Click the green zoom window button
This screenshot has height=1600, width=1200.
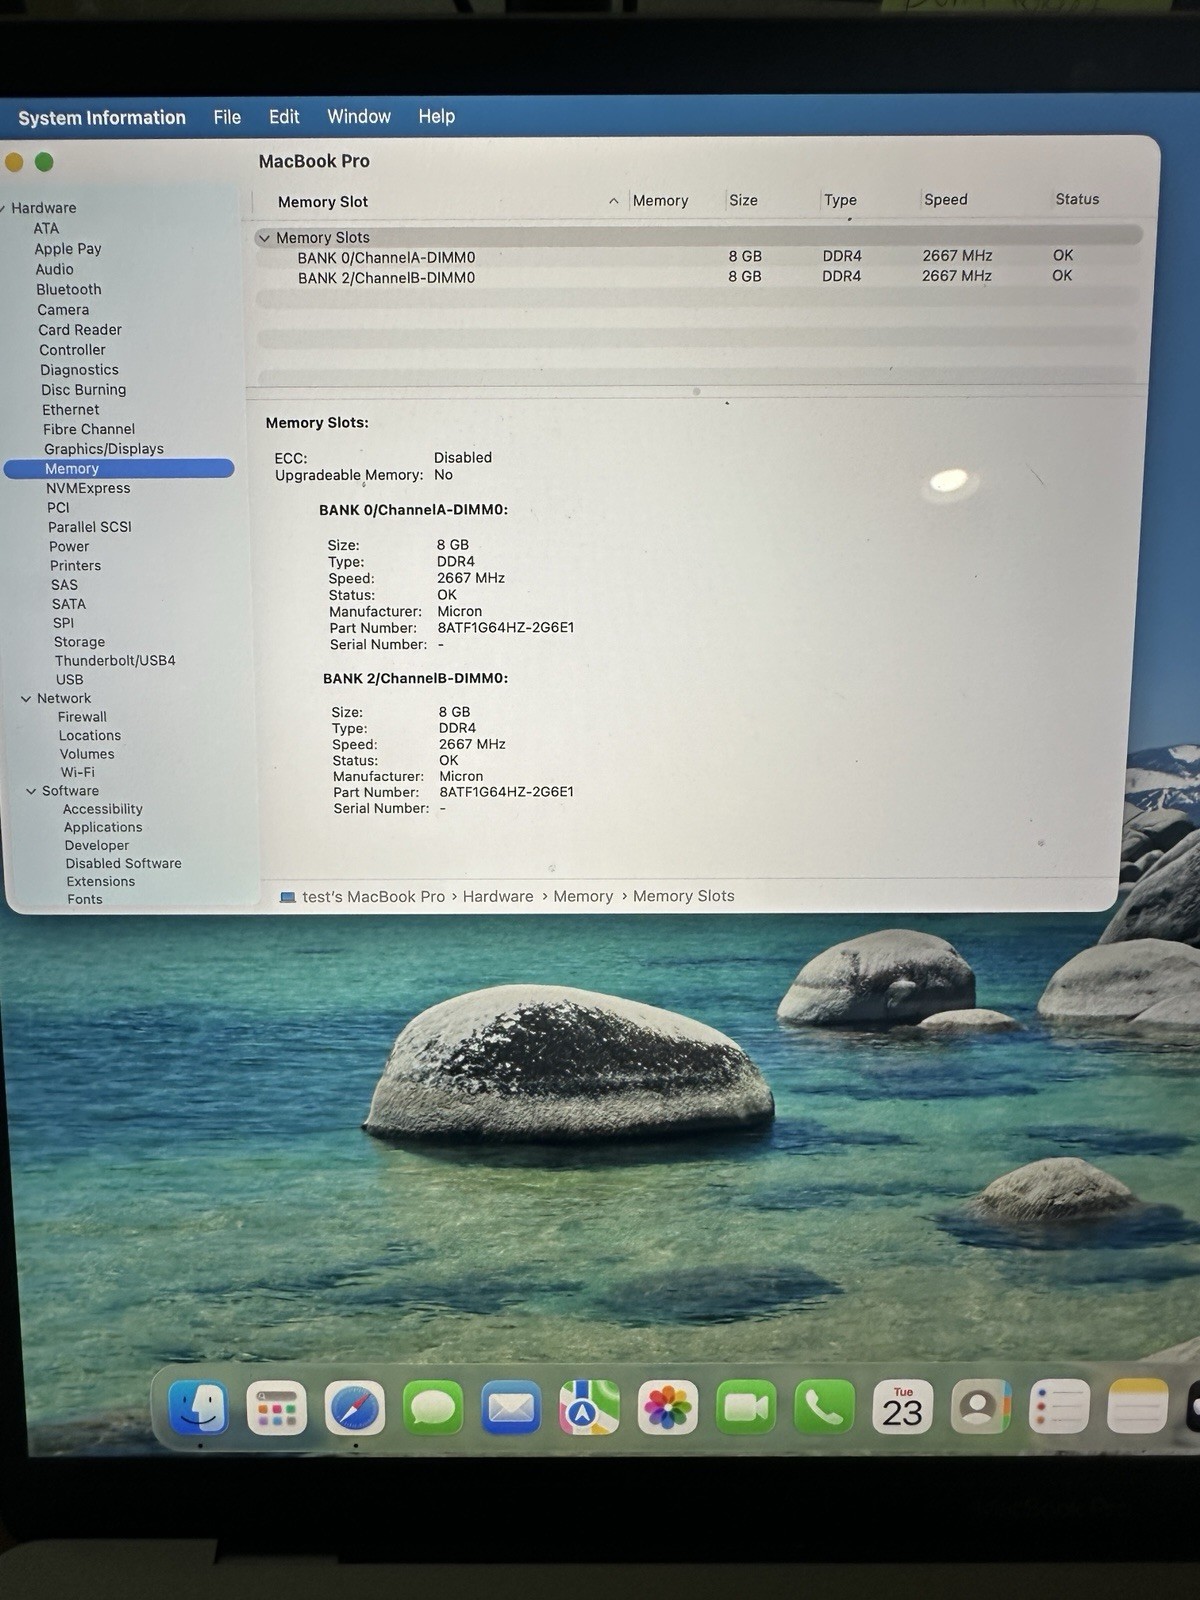(x=44, y=162)
